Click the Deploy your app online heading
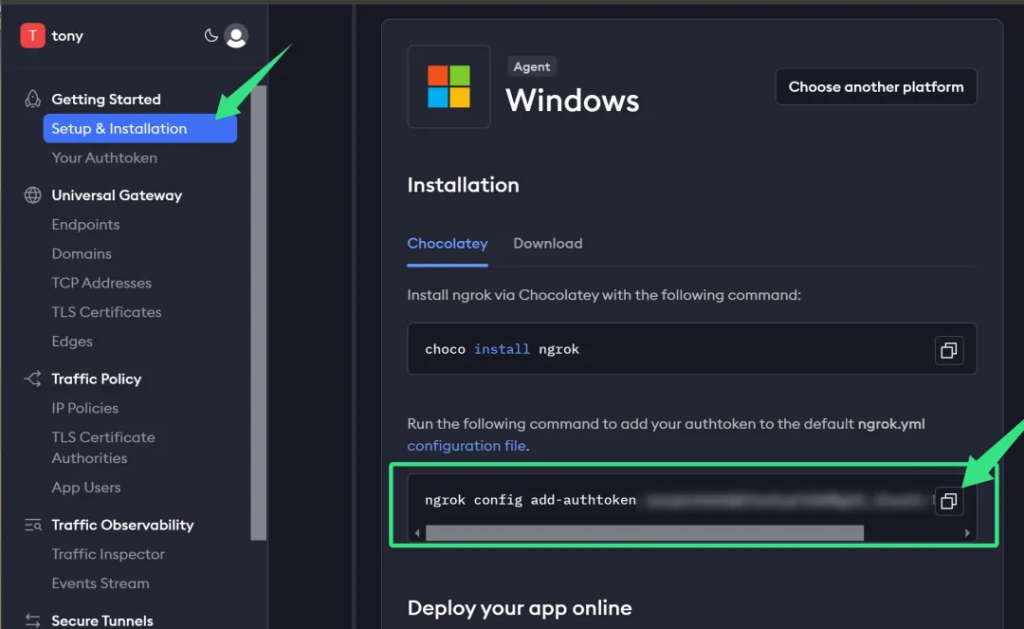This screenshot has height=629, width=1024. tap(519, 607)
